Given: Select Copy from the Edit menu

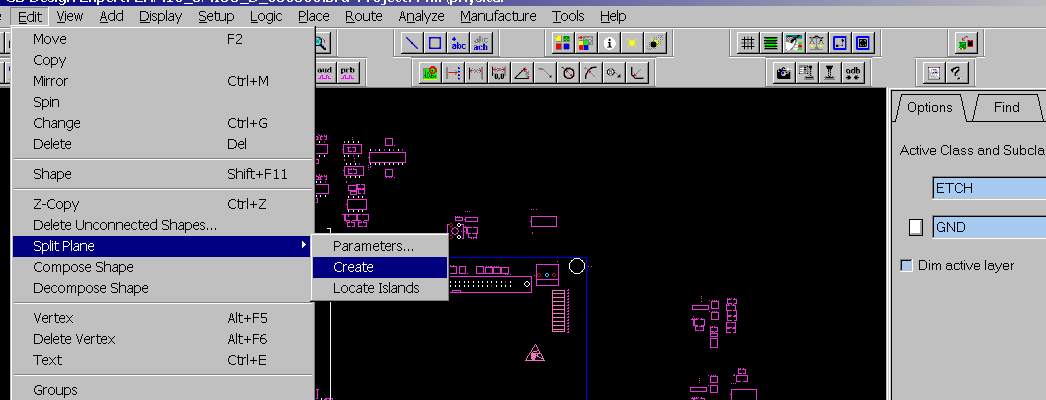Looking at the screenshot, I should tap(162, 60).
